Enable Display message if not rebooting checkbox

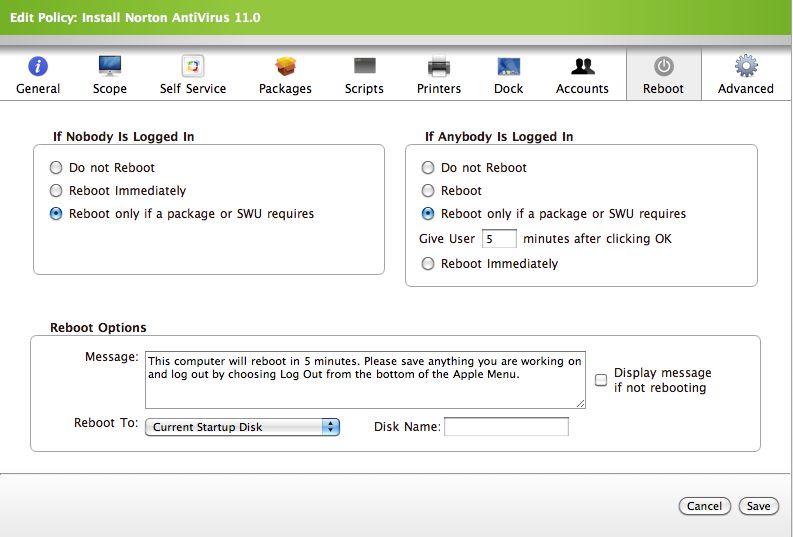(x=601, y=380)
